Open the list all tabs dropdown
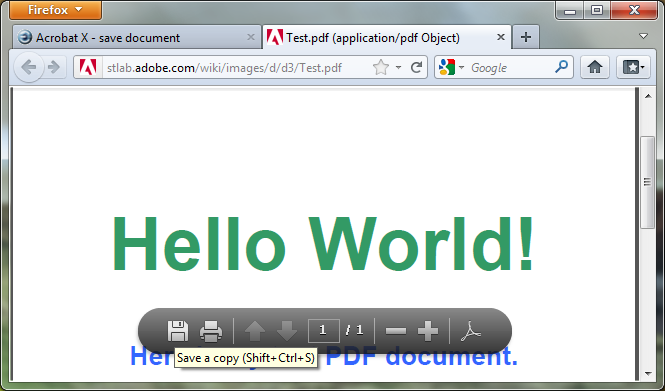 click(643, 36)
